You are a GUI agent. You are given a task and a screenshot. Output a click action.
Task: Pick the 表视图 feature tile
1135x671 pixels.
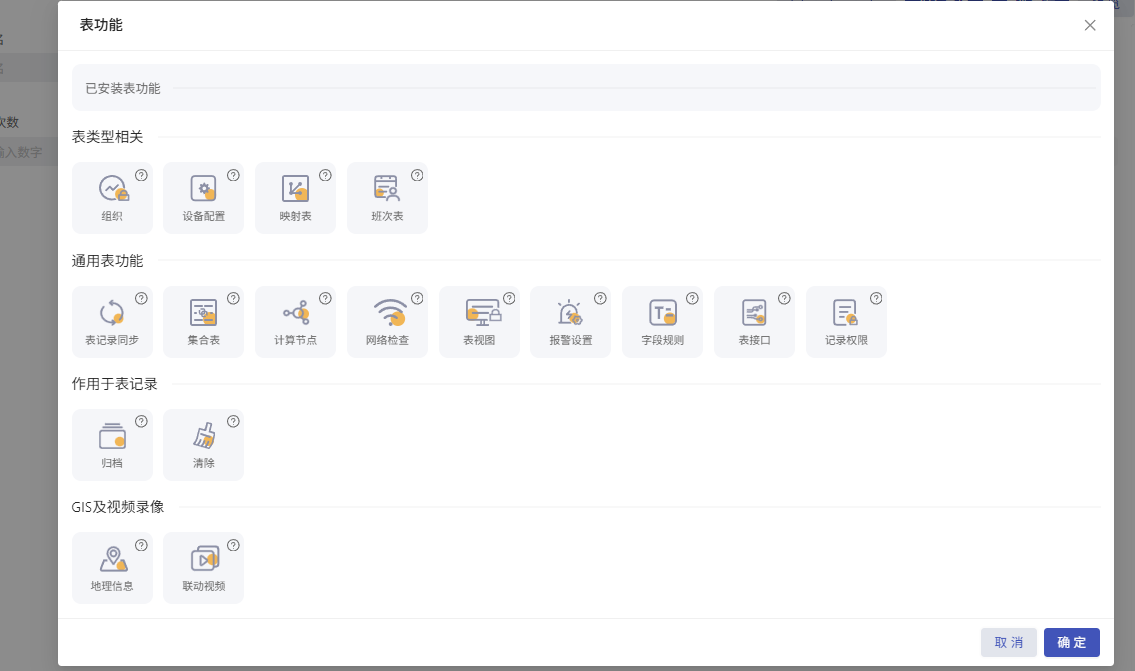pyautogui.click(x=480, y=313)
